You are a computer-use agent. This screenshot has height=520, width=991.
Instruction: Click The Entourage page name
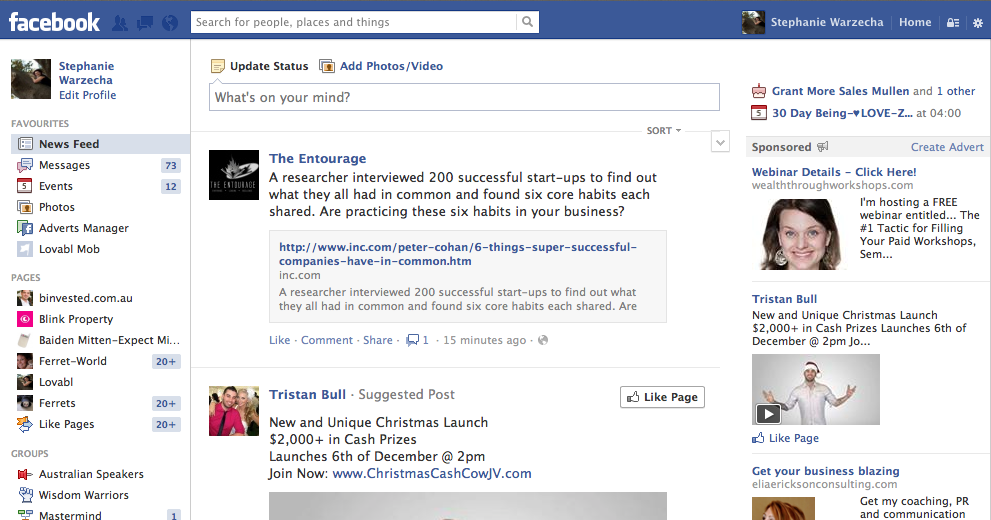(x=317, y=159)
